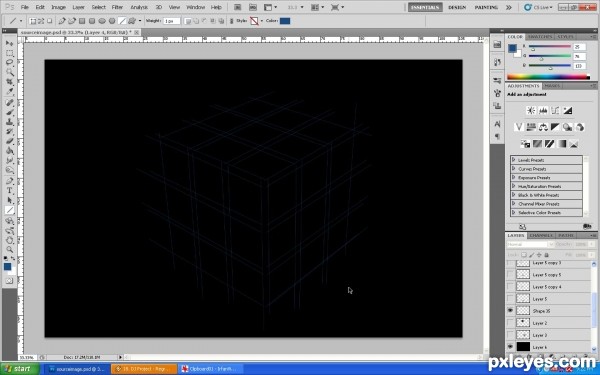Select the Line shape tool in toolbox
Screen dimensions: 600x375
click(x=9, y=210)
